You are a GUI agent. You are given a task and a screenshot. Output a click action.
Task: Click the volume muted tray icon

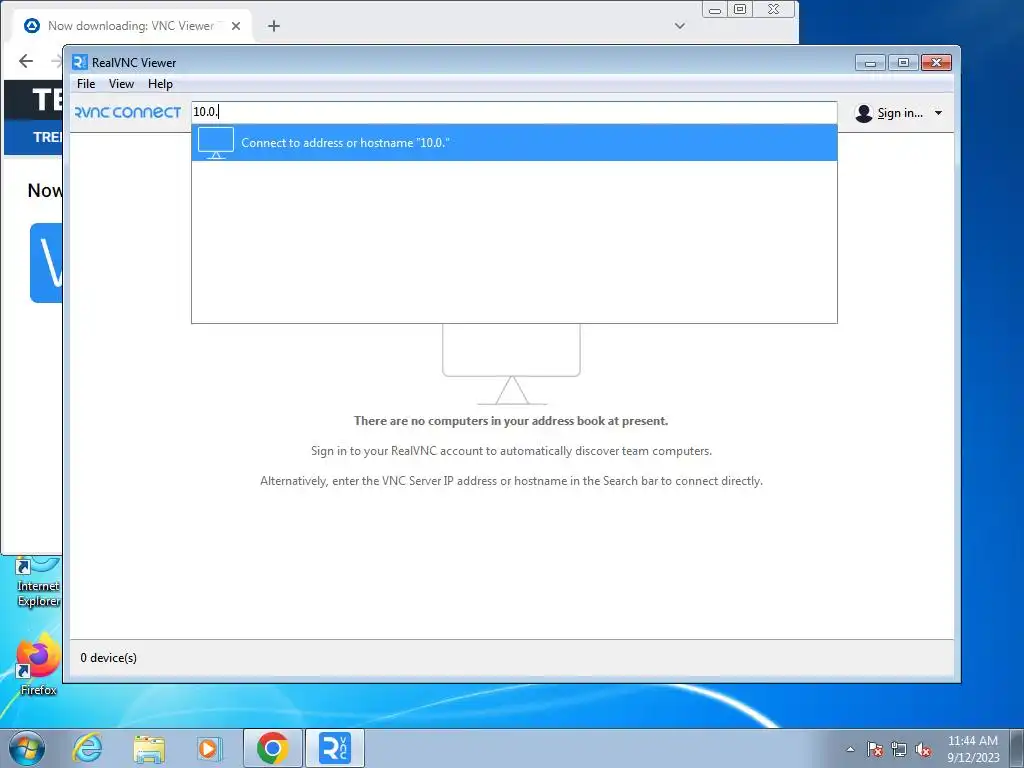pos(923,749)
